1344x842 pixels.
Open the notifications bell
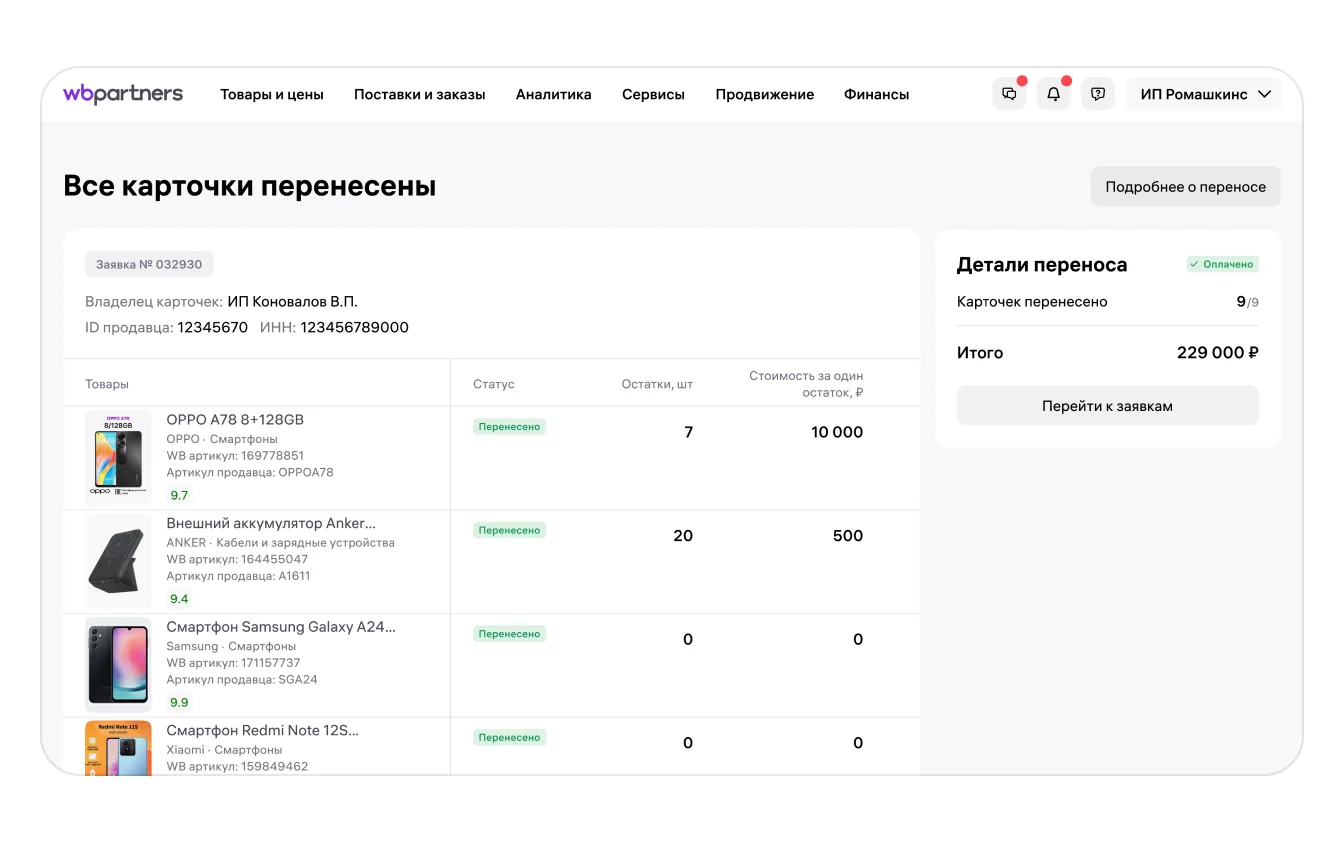[x=1053, y=94]
